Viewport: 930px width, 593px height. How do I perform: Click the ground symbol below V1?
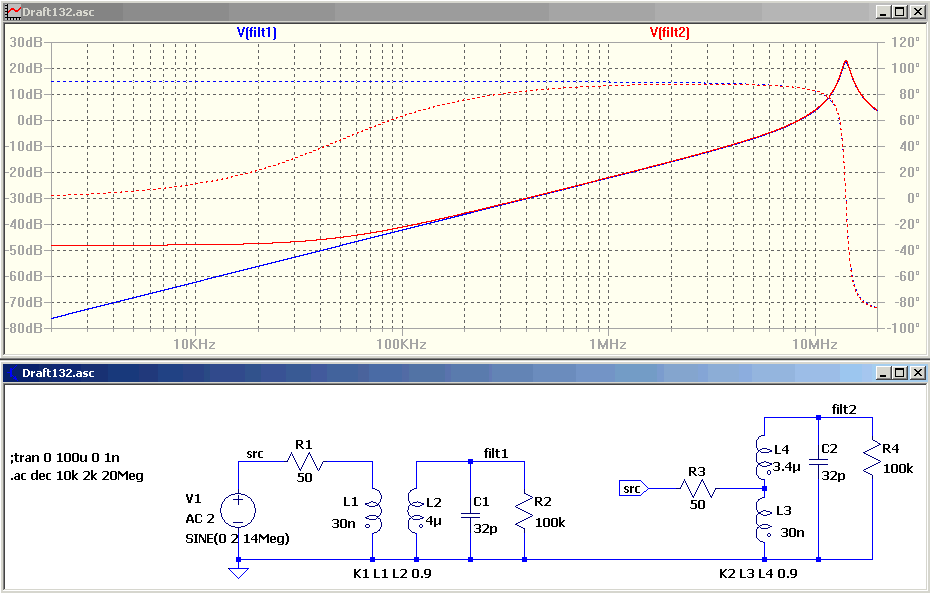click(x=238, y=572)
